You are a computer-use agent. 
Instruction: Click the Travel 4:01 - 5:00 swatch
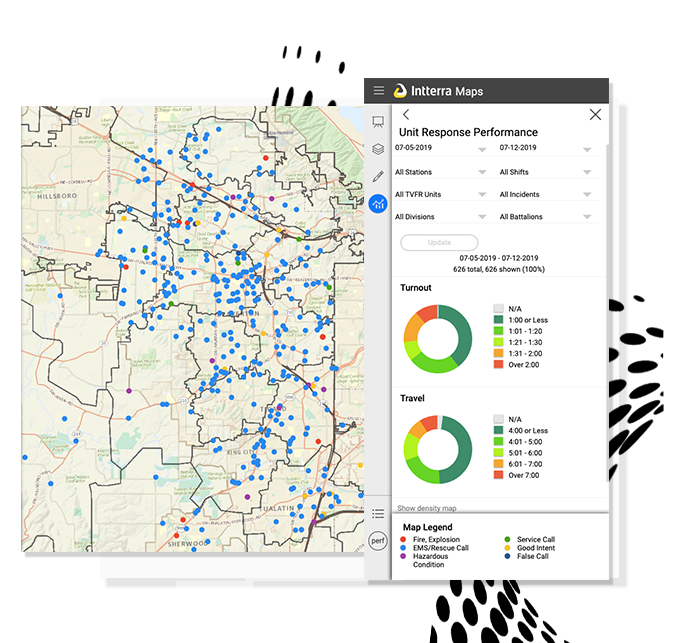click(498, 441)
